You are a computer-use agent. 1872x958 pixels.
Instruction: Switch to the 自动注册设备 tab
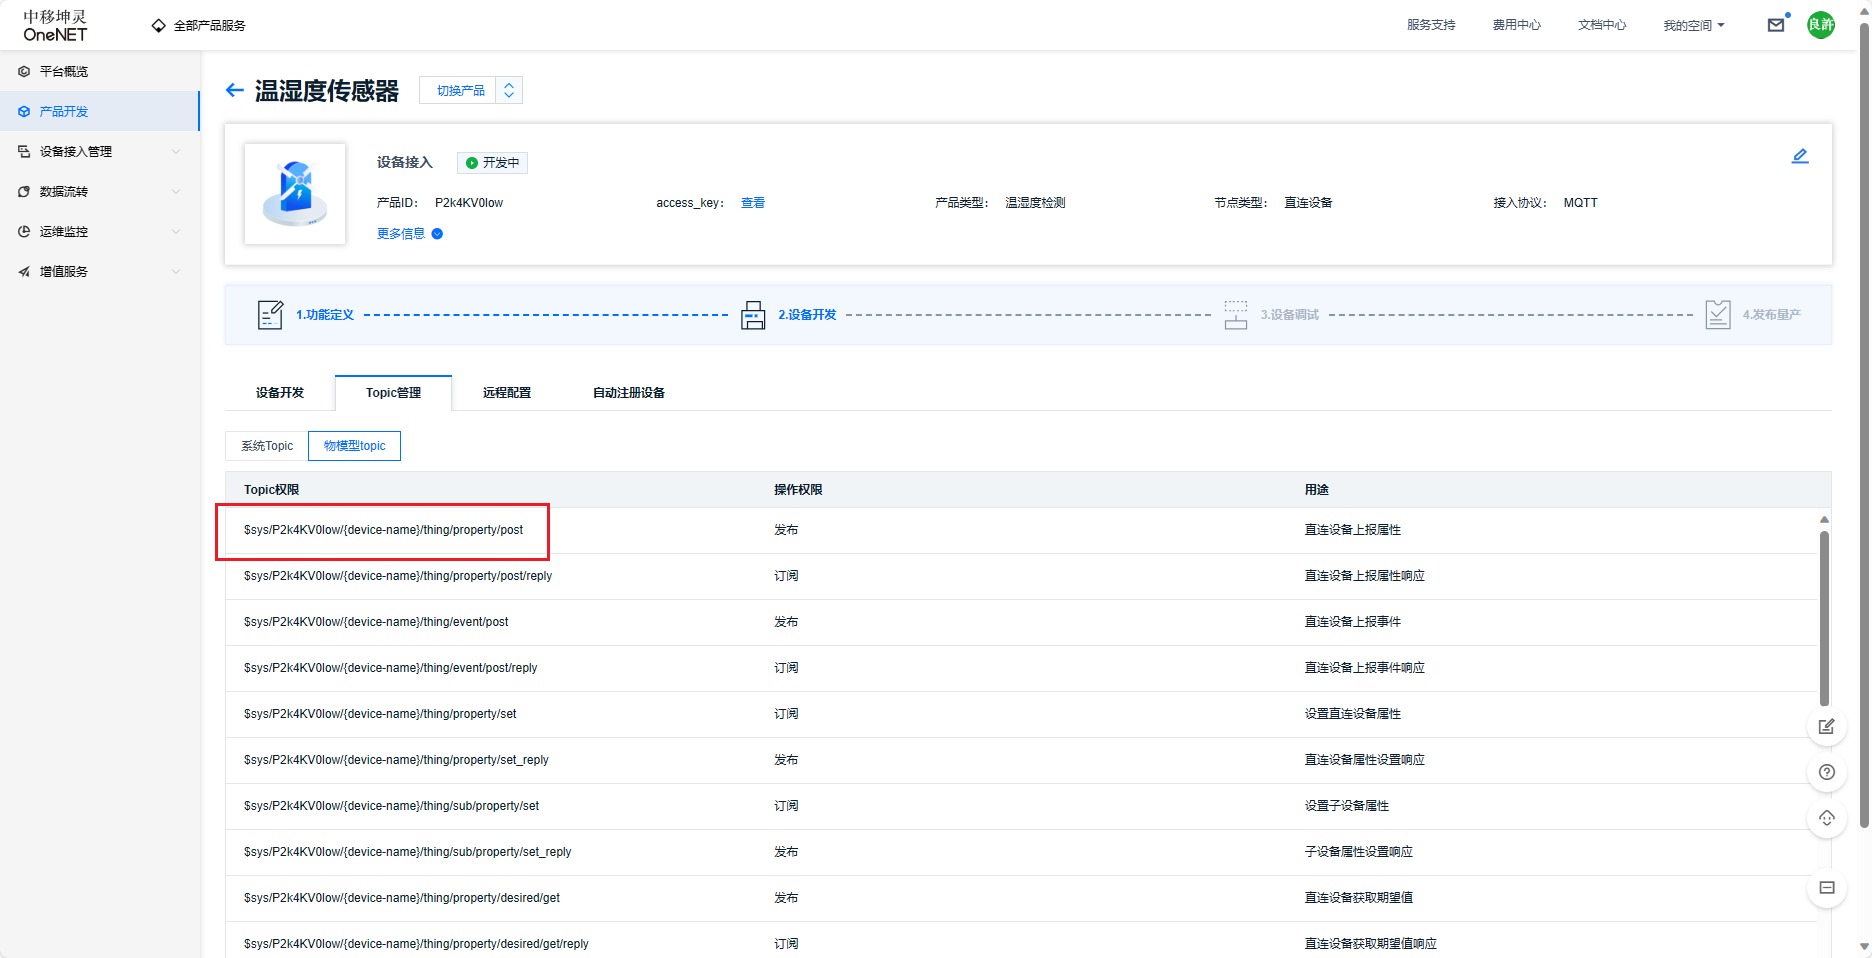(628, 393)
